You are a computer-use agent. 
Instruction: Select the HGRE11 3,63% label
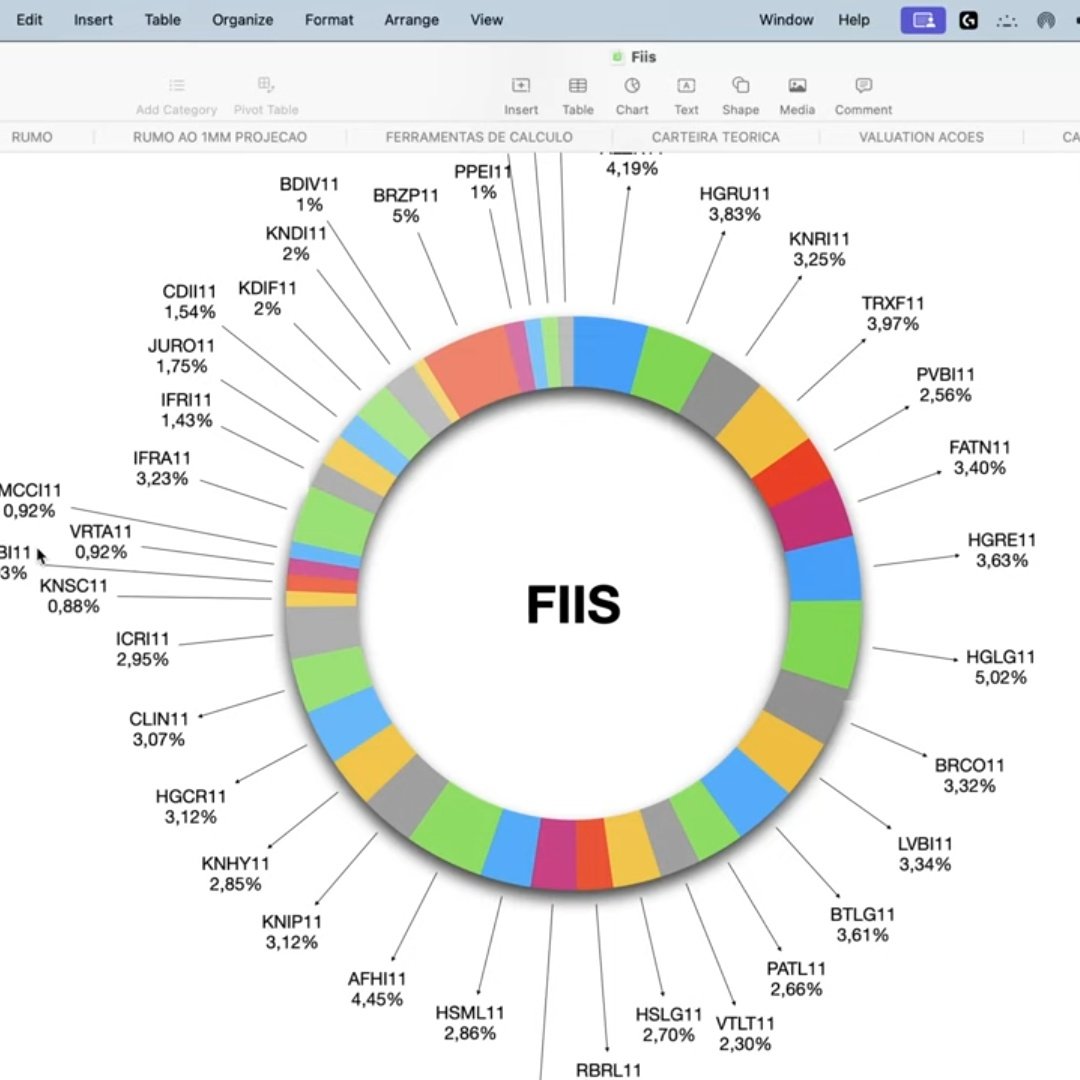1001,550
